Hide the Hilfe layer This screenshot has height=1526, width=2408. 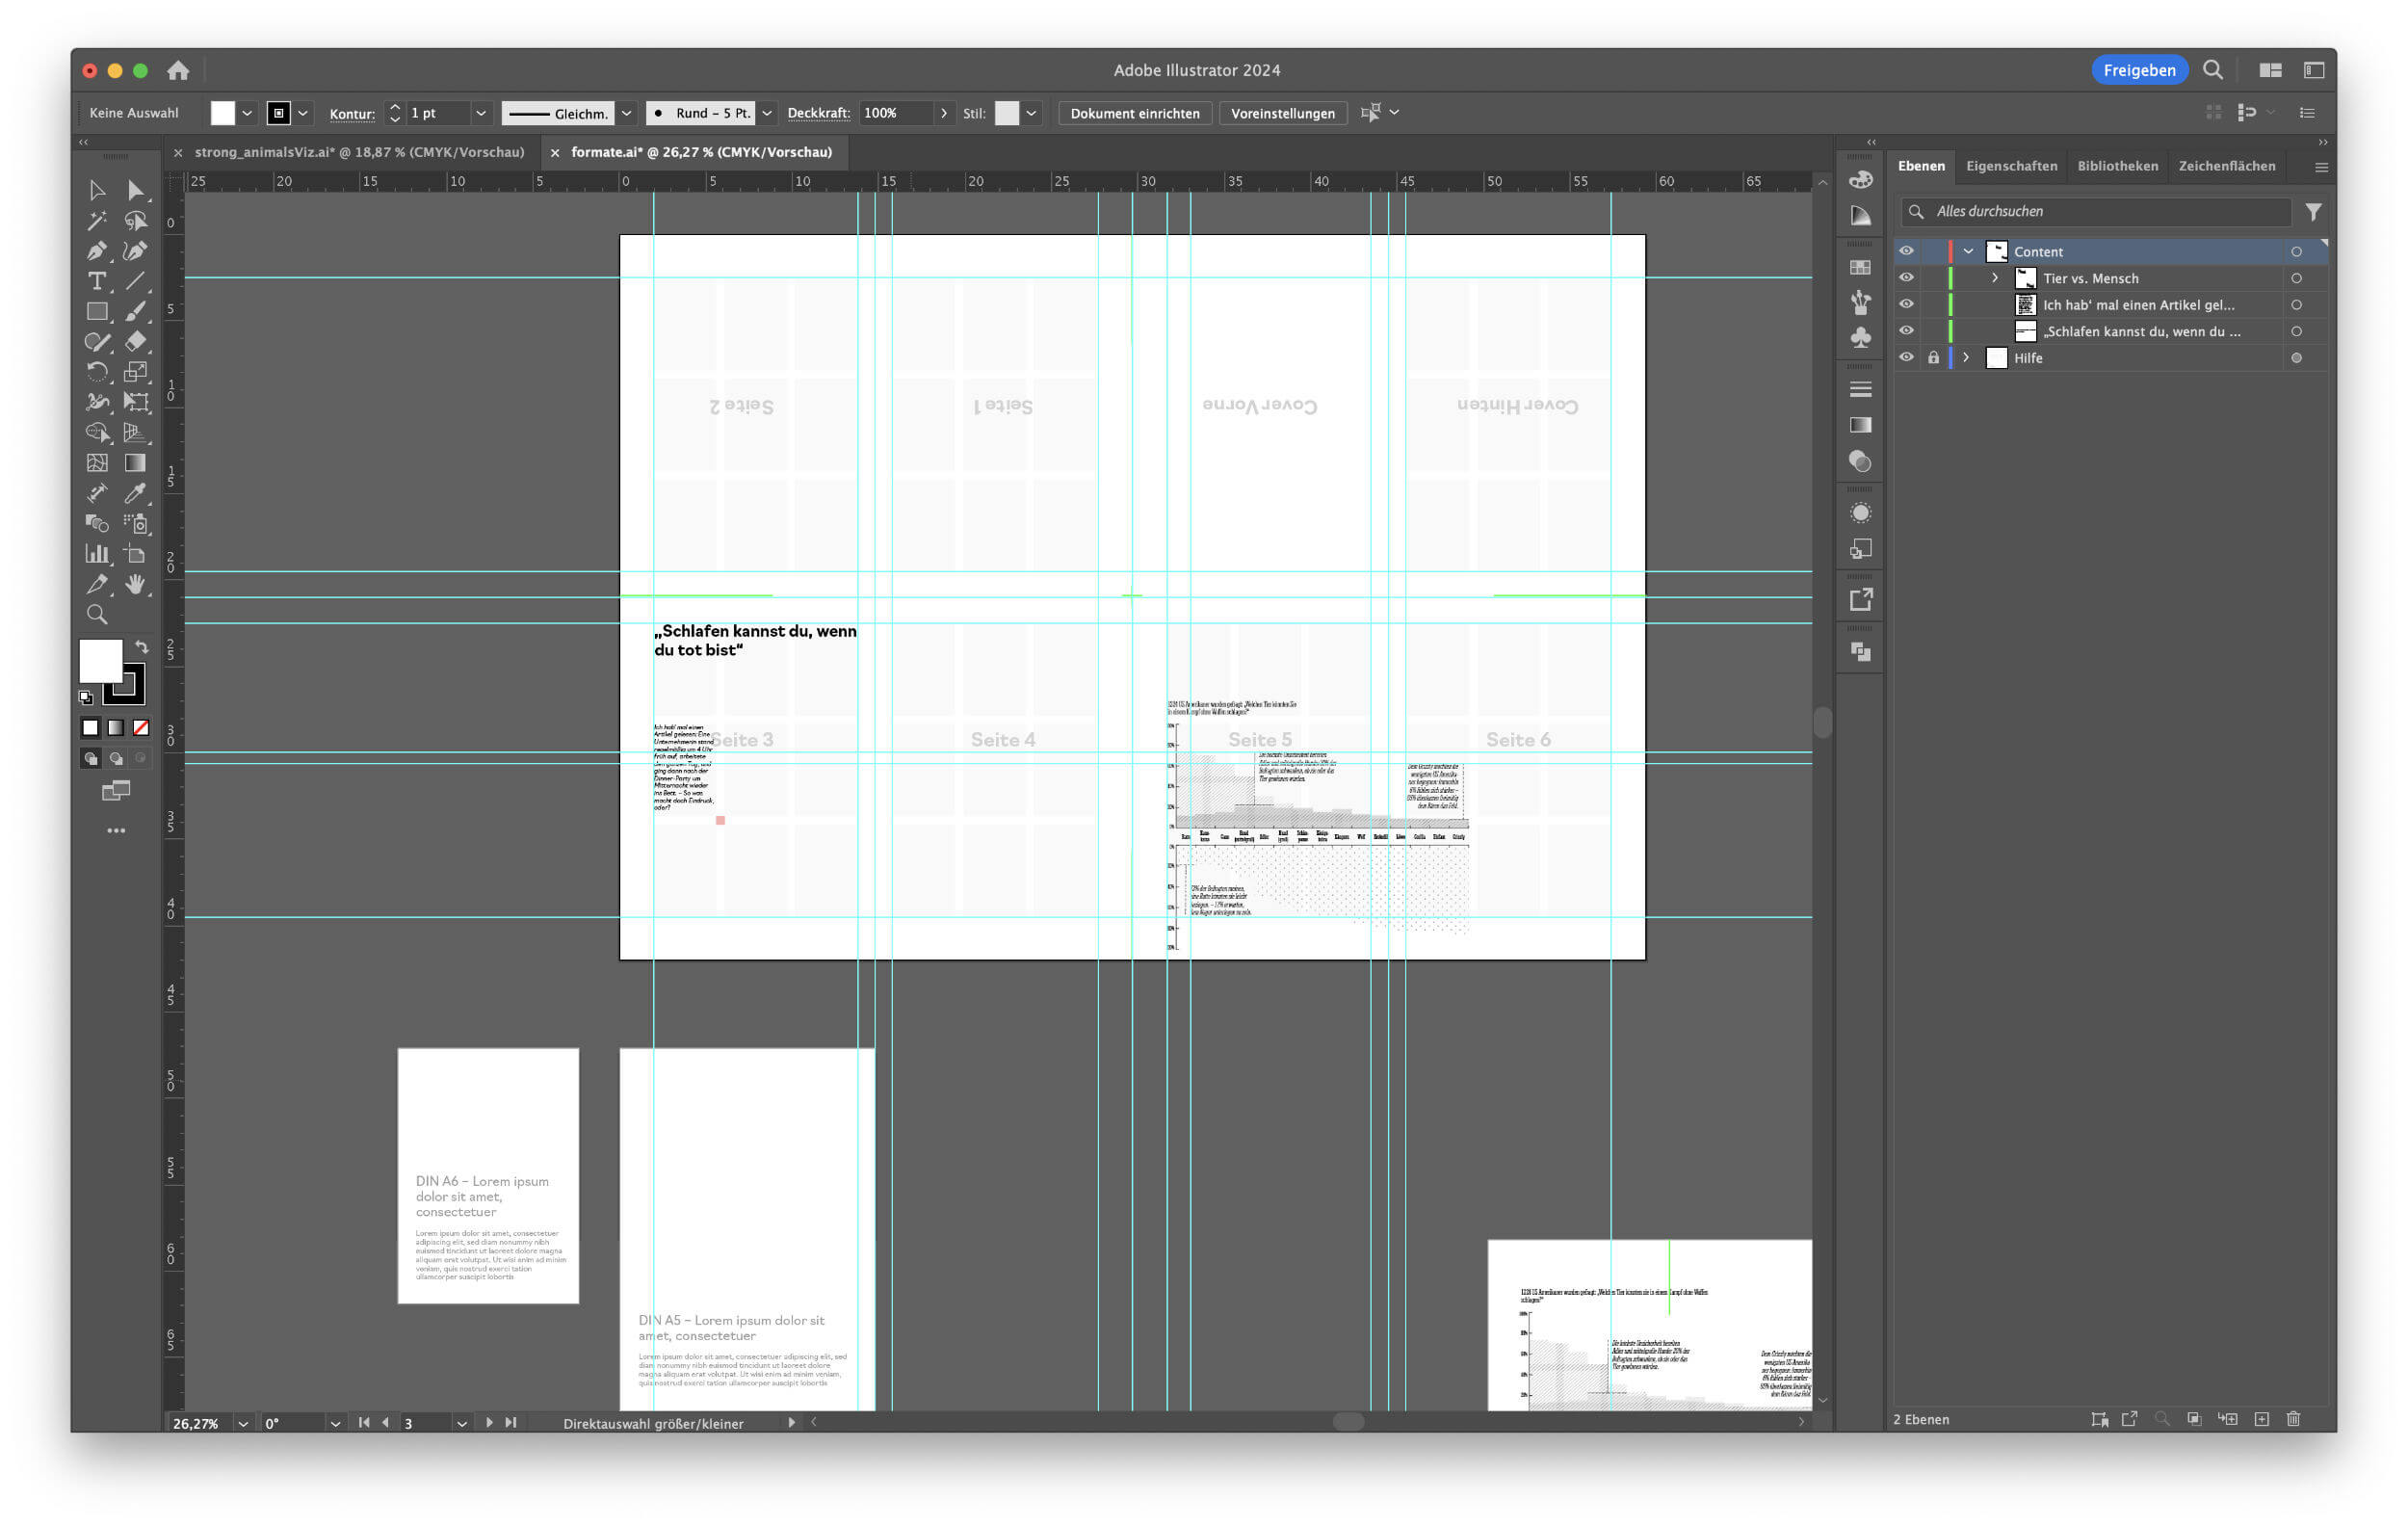(x=1906, y=357)
